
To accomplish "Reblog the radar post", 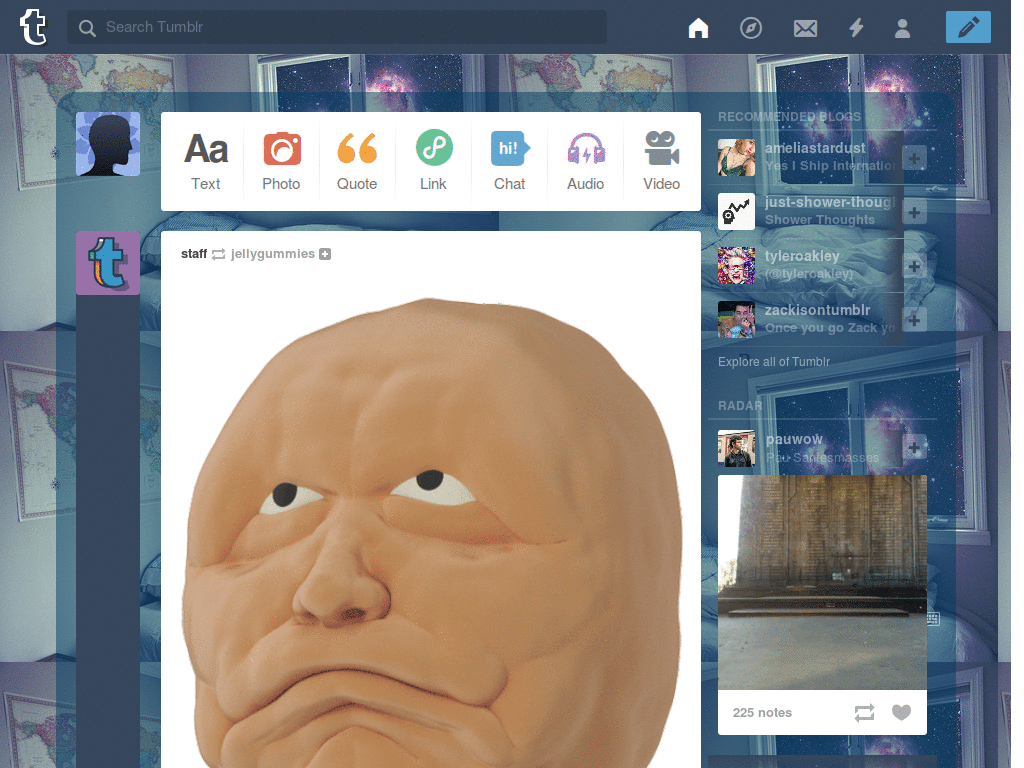I will (864, 712).
